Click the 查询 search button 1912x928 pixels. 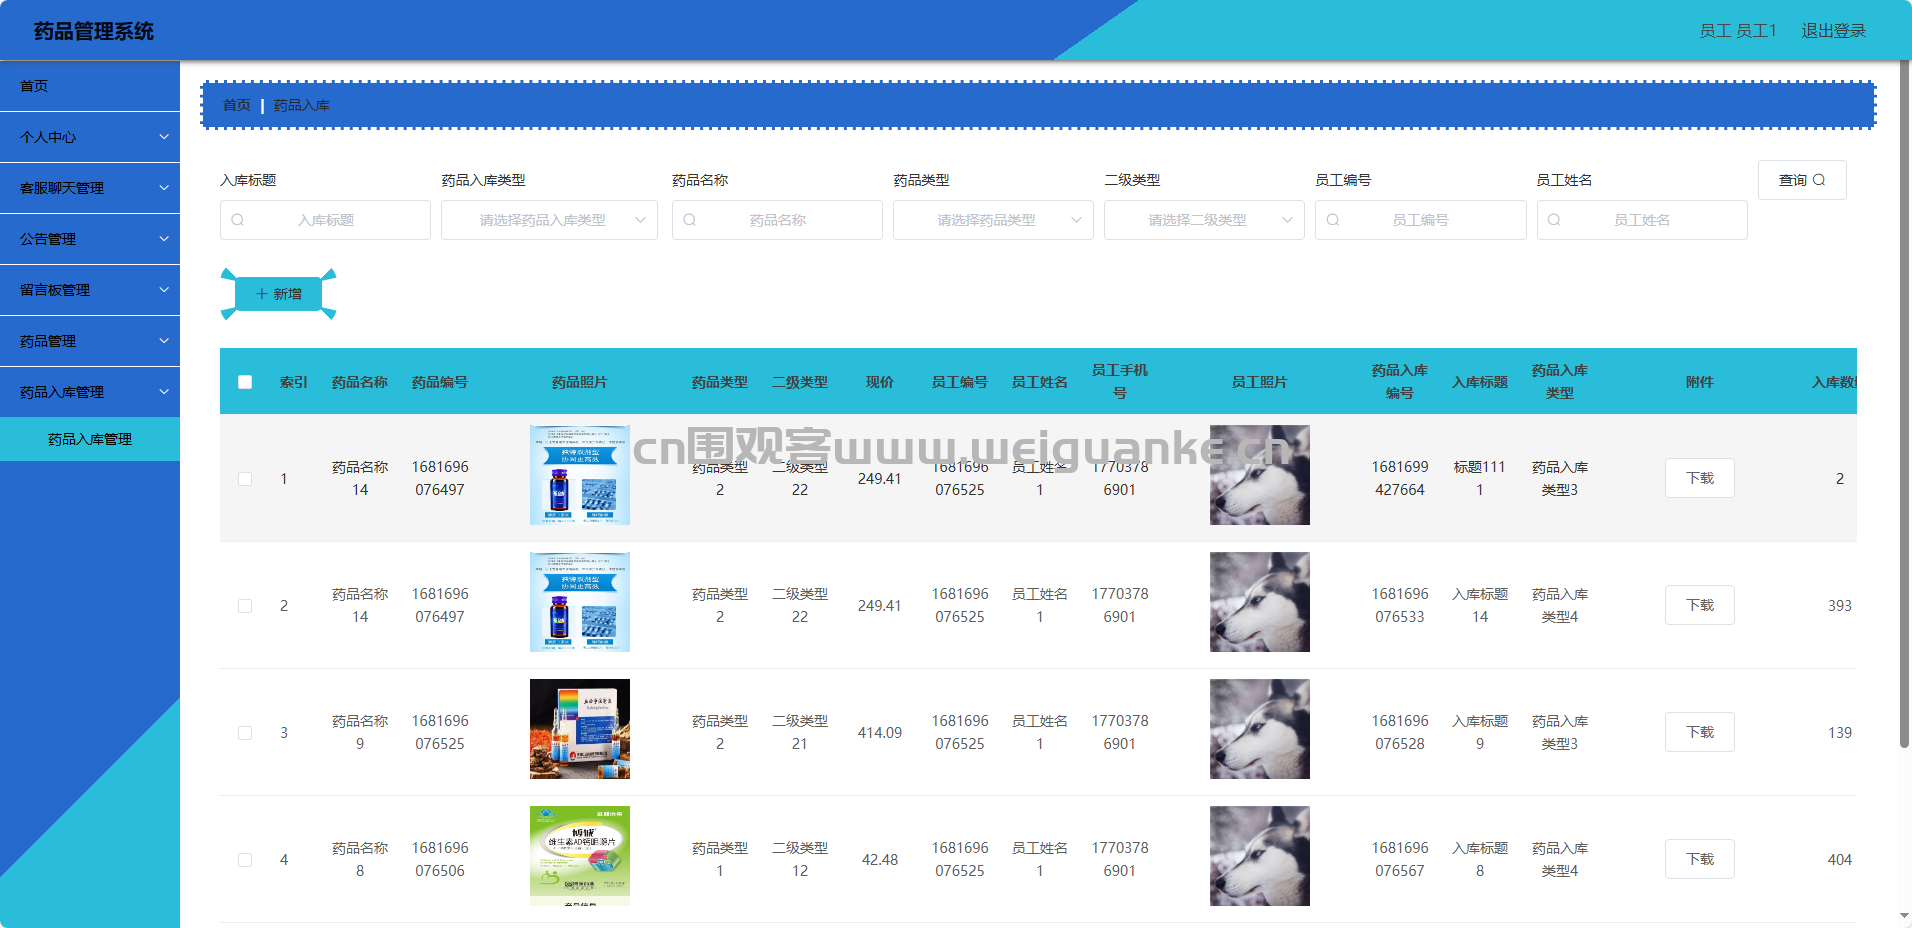tap(1802, 180)
